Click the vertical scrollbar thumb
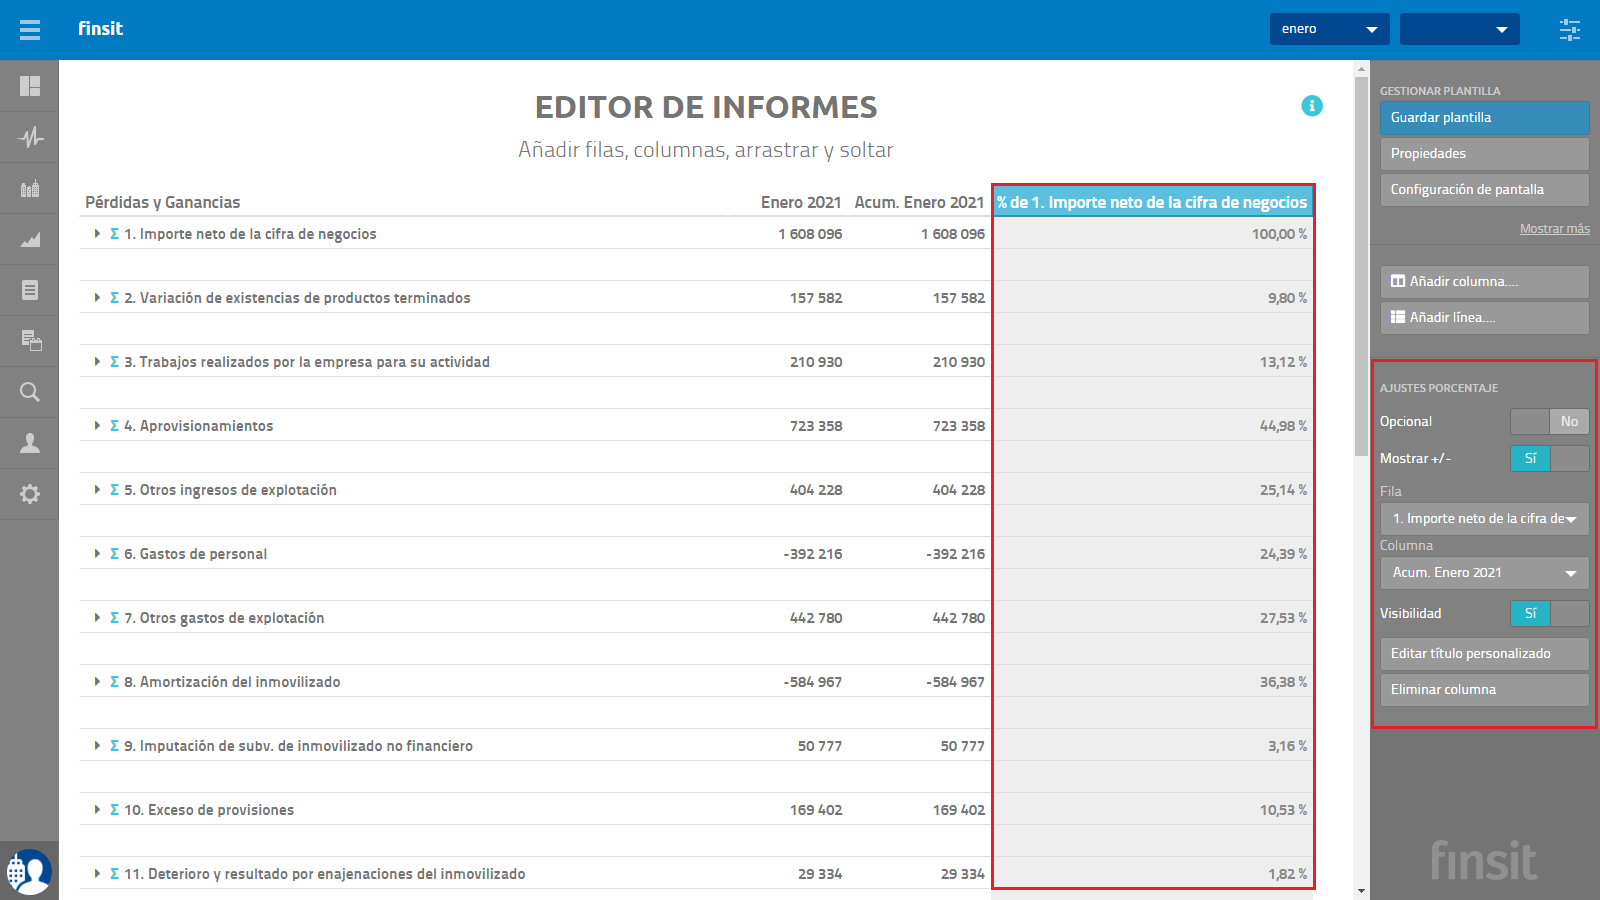Viewport: 1600px width, 900px height. [x=1361, y=266]
